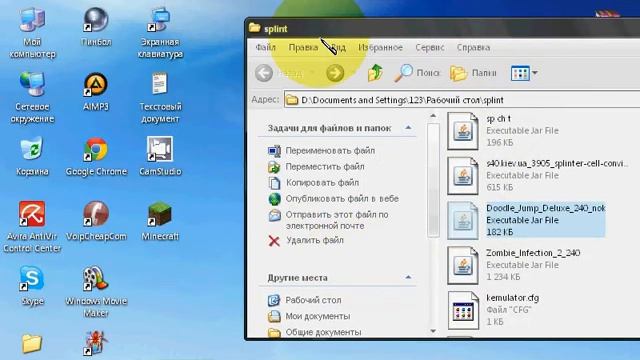This screenshot has width=640, height=360.
Task: Open the Файл menu
Action: (x=266, y=47)
